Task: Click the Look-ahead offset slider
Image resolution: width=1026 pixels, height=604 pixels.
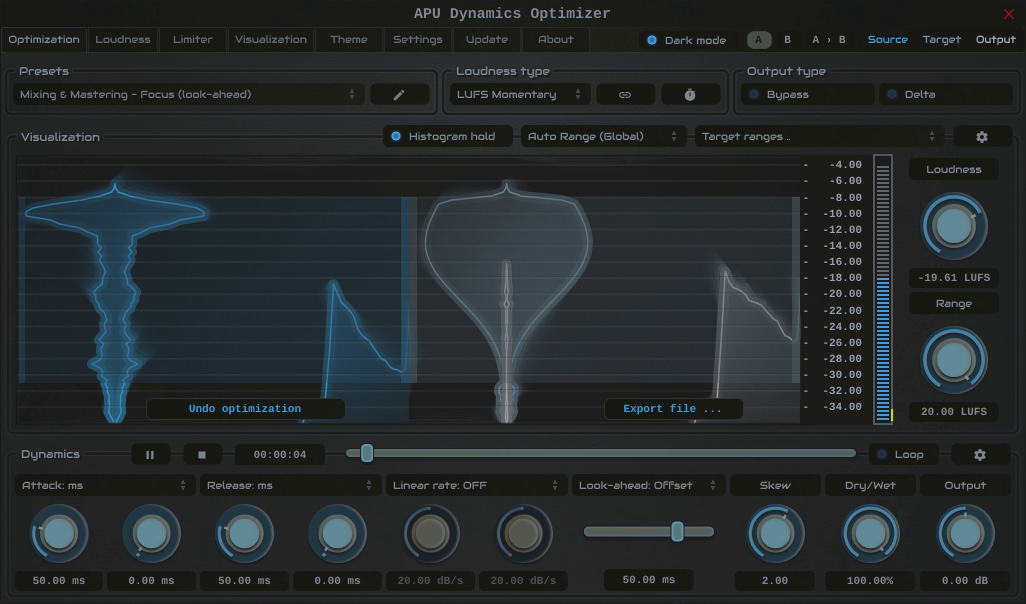Action: pos(648,532)
